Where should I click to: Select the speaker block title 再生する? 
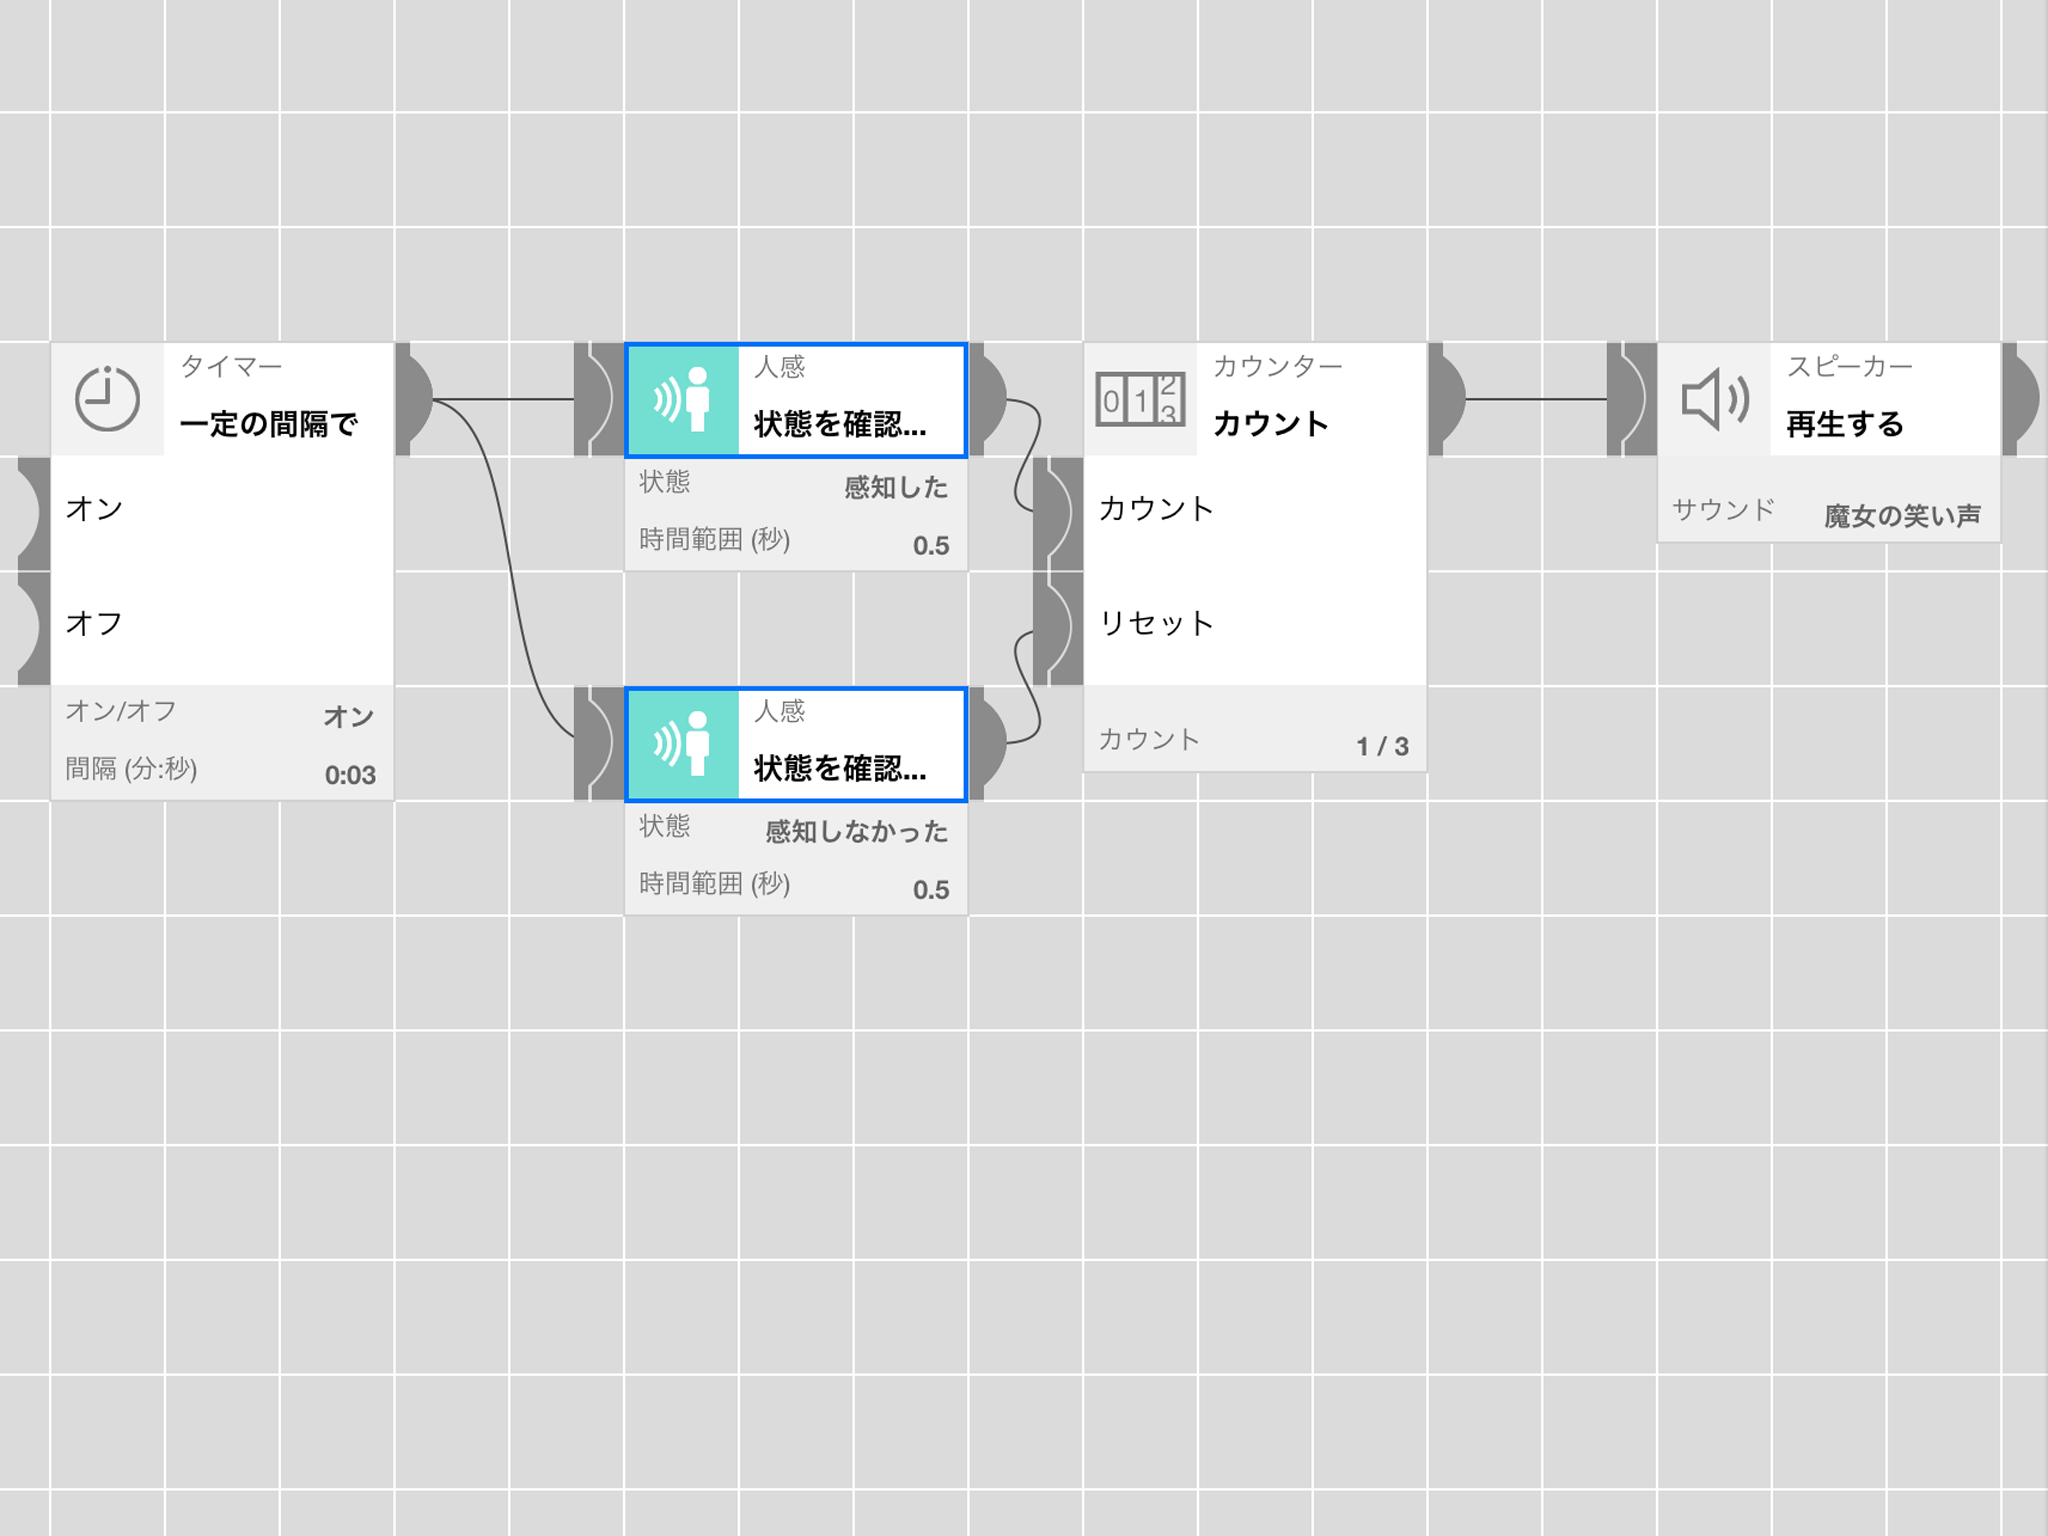click(x=1845, y=424)
